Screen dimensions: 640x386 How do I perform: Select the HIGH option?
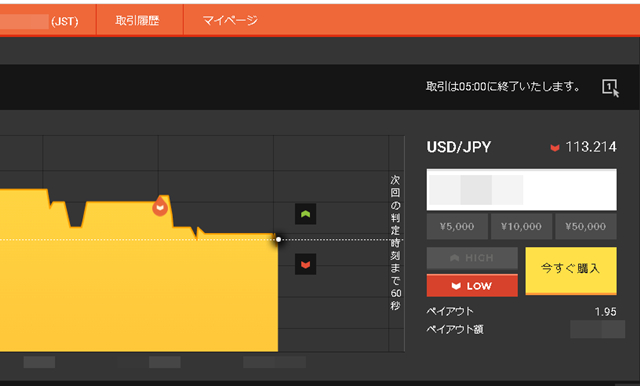[x=472, y=258]
